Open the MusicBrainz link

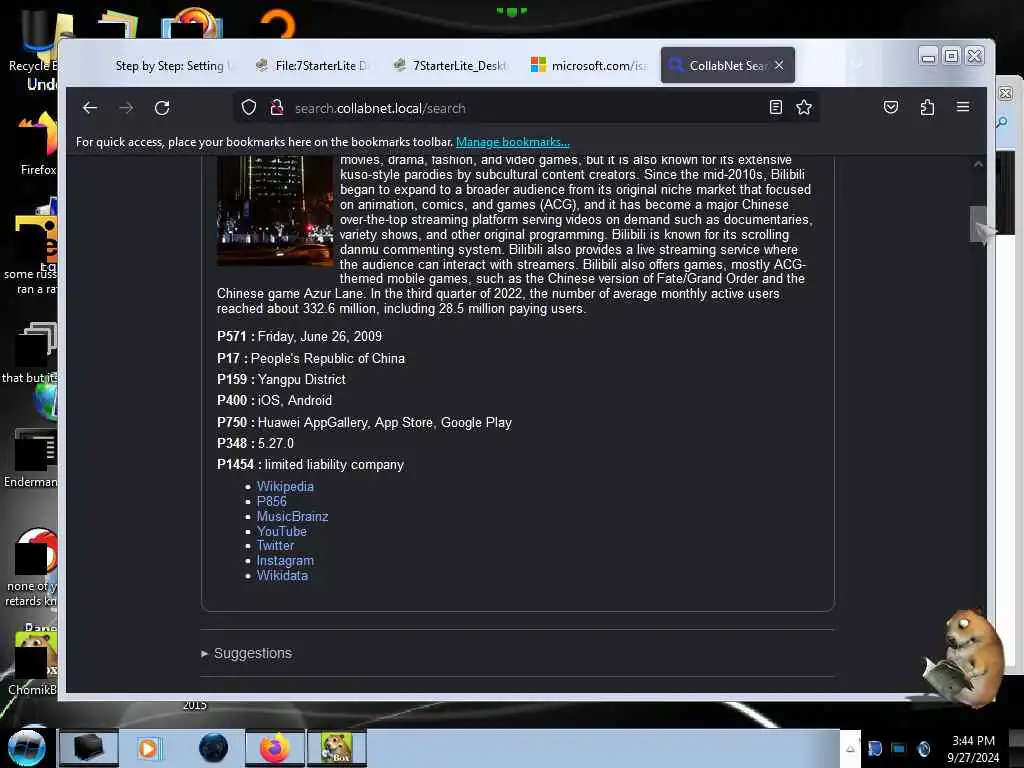pos(292,517)
